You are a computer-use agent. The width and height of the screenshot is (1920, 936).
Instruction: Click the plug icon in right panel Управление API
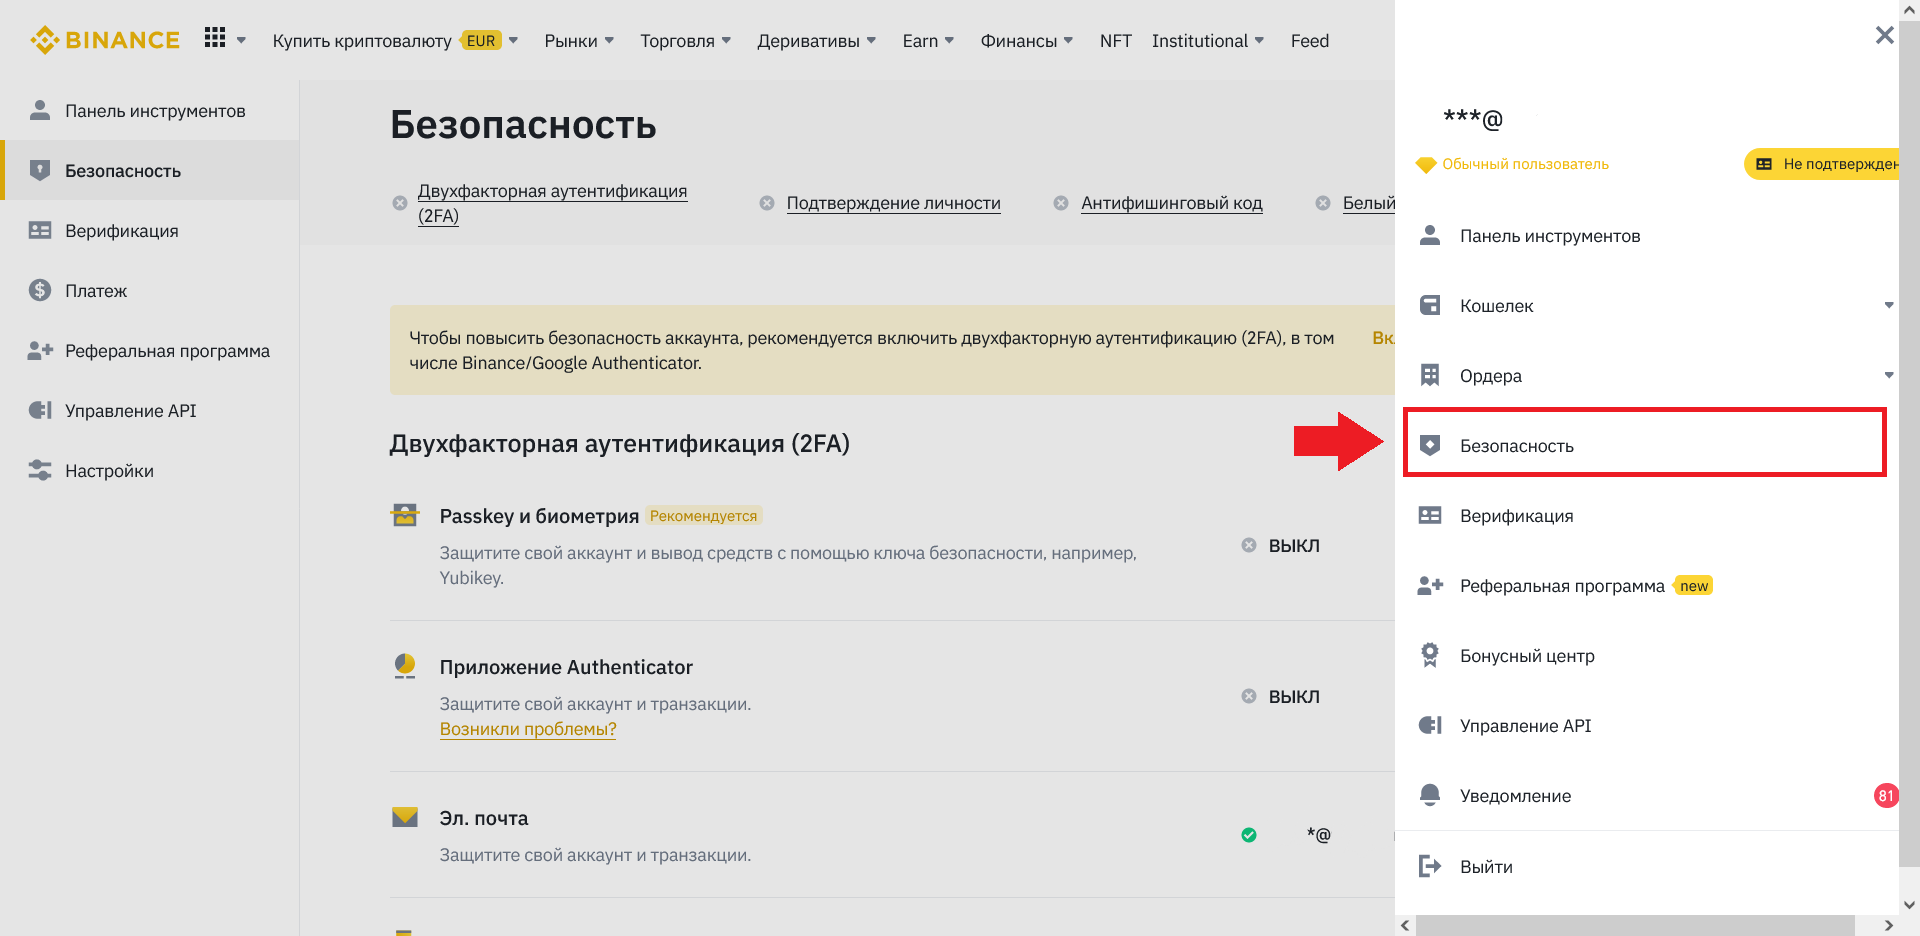click(1430, 725)
